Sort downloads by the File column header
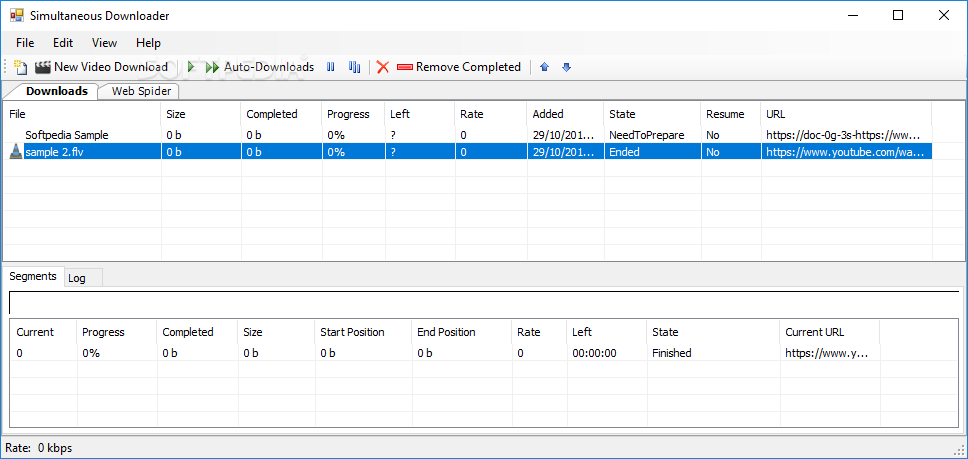 (x=82, y=114)
